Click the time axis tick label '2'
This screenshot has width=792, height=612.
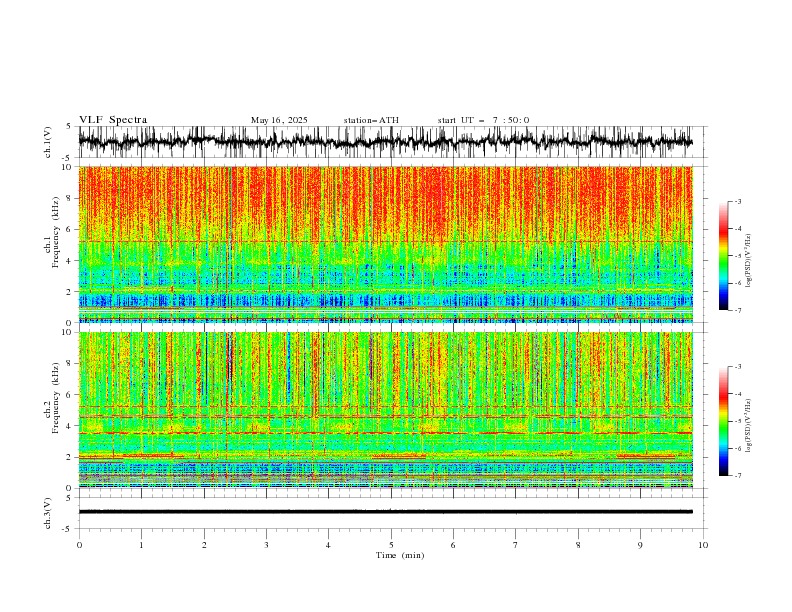point(204,545)
